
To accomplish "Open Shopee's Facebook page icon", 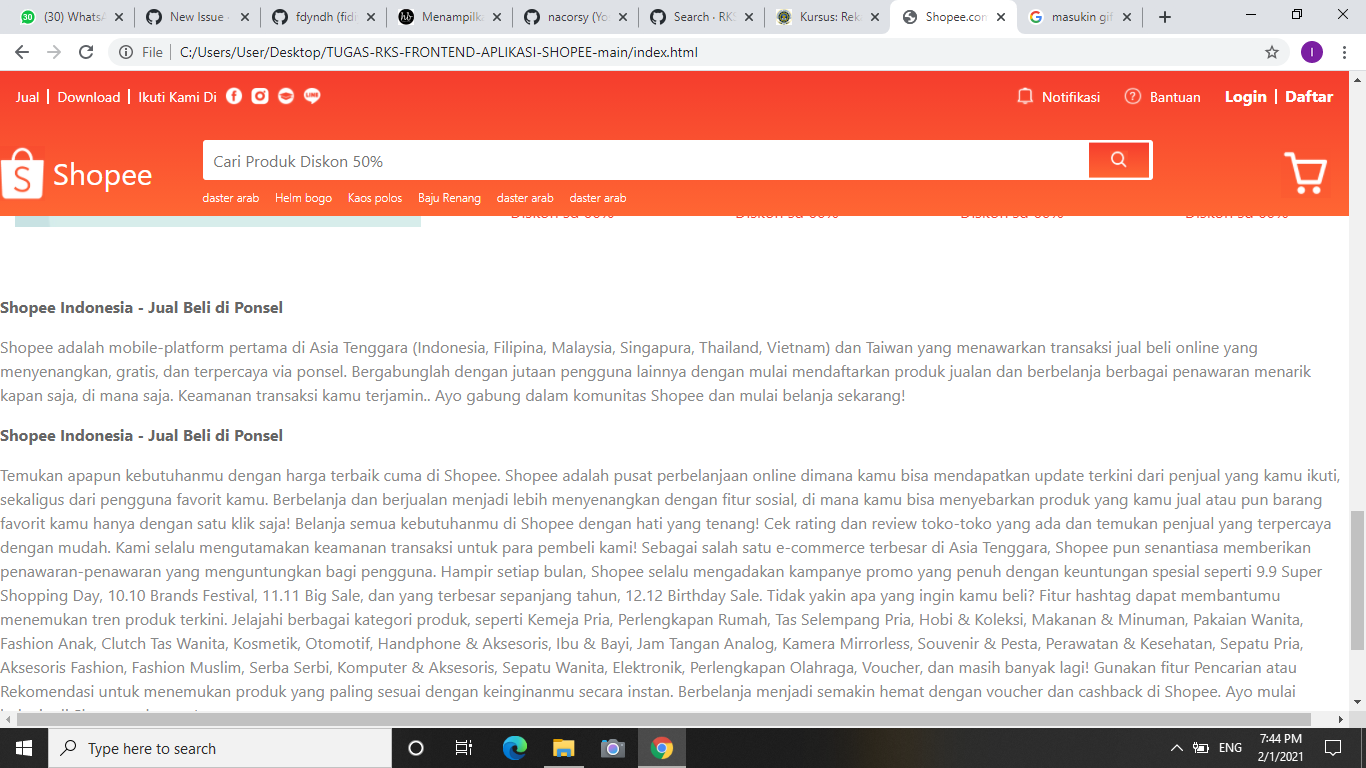I will [x=234, y=96].
